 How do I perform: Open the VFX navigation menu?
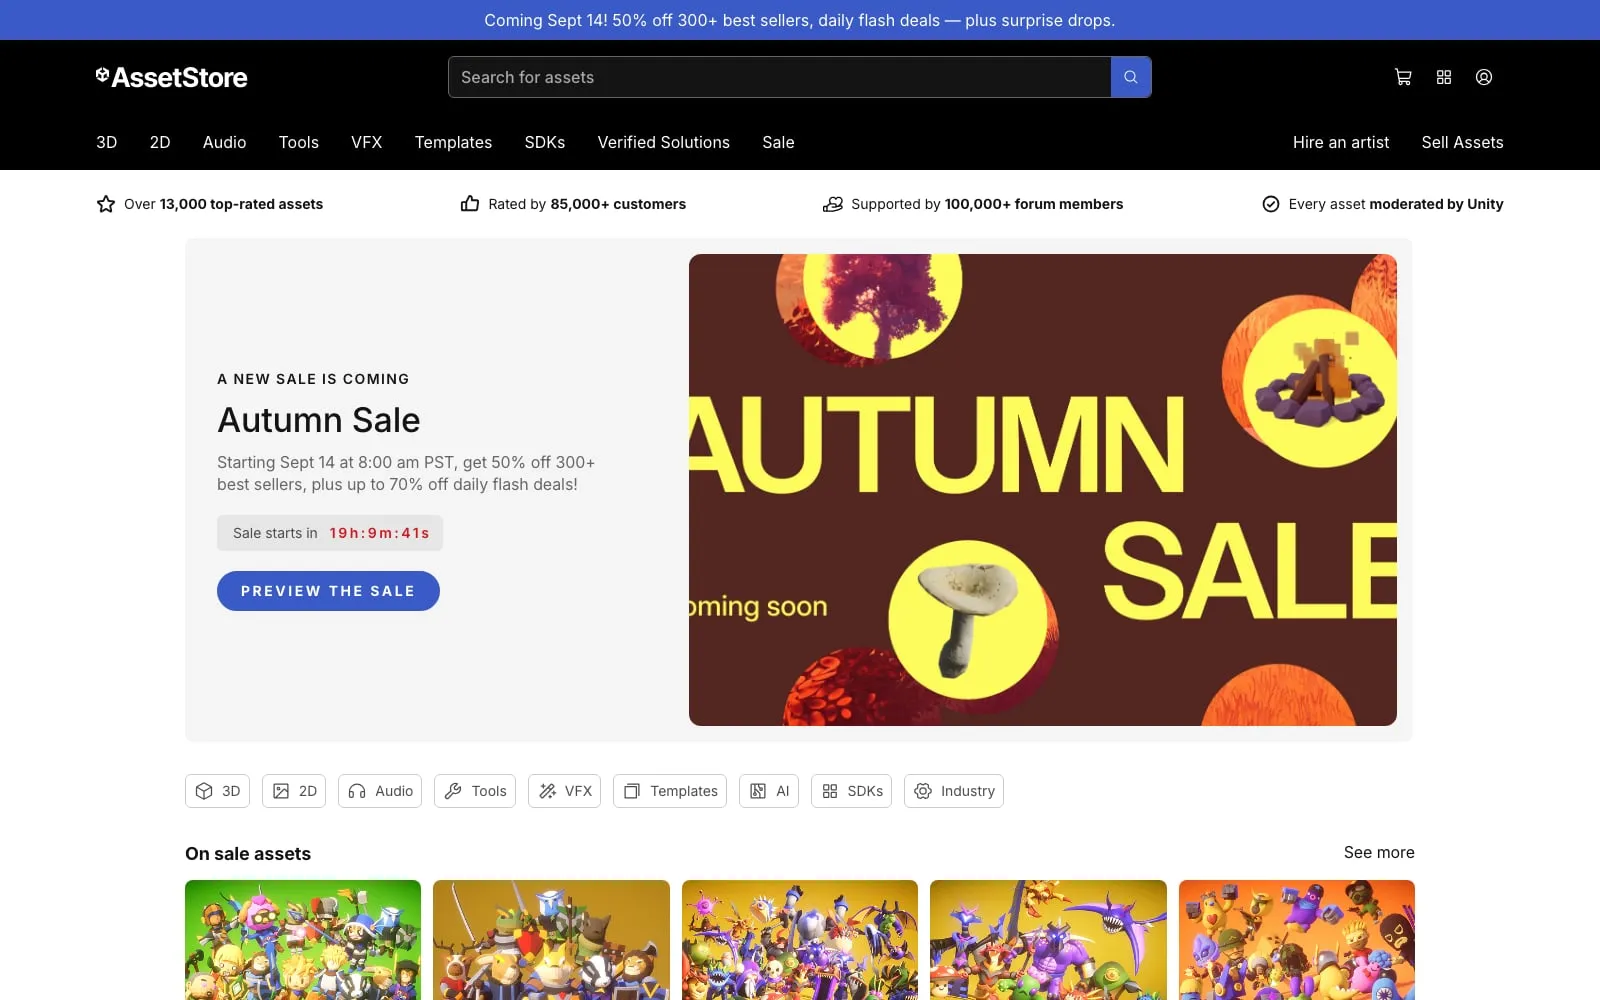367,142
